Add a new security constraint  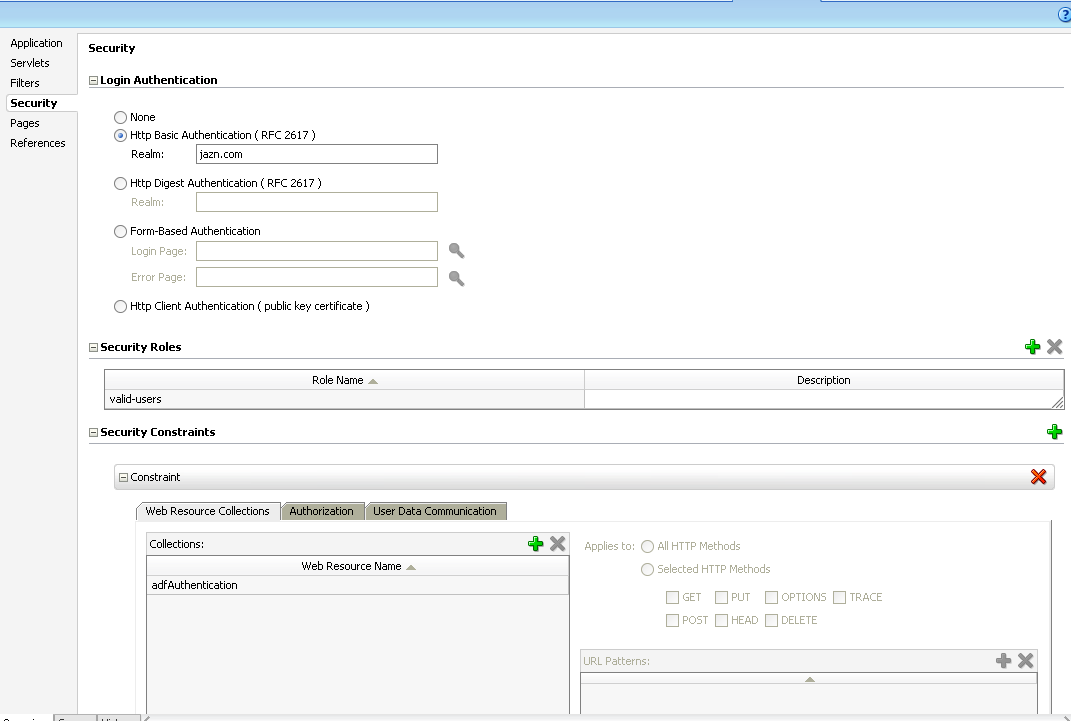1054,432
